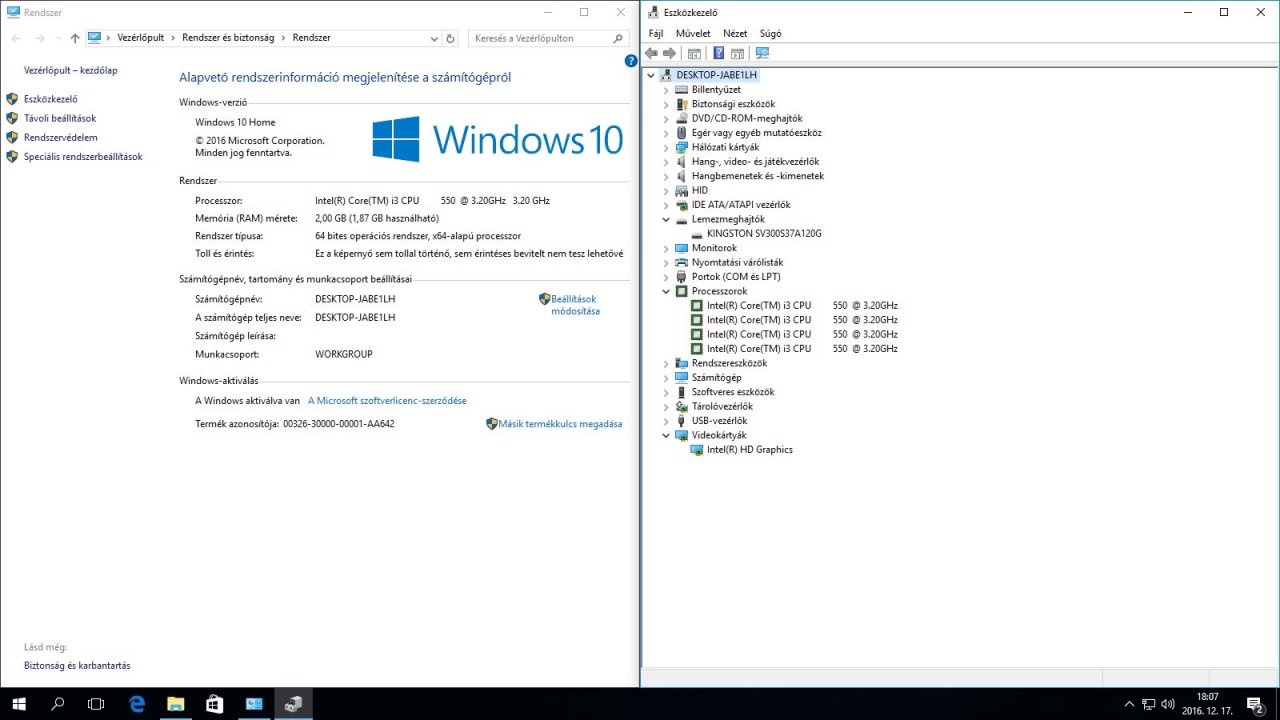The width and height of the screenshot is (1280, 720).
Task: Click the back arrow in Eszközkezelő toolbar
Action: [x=652, y=53]
